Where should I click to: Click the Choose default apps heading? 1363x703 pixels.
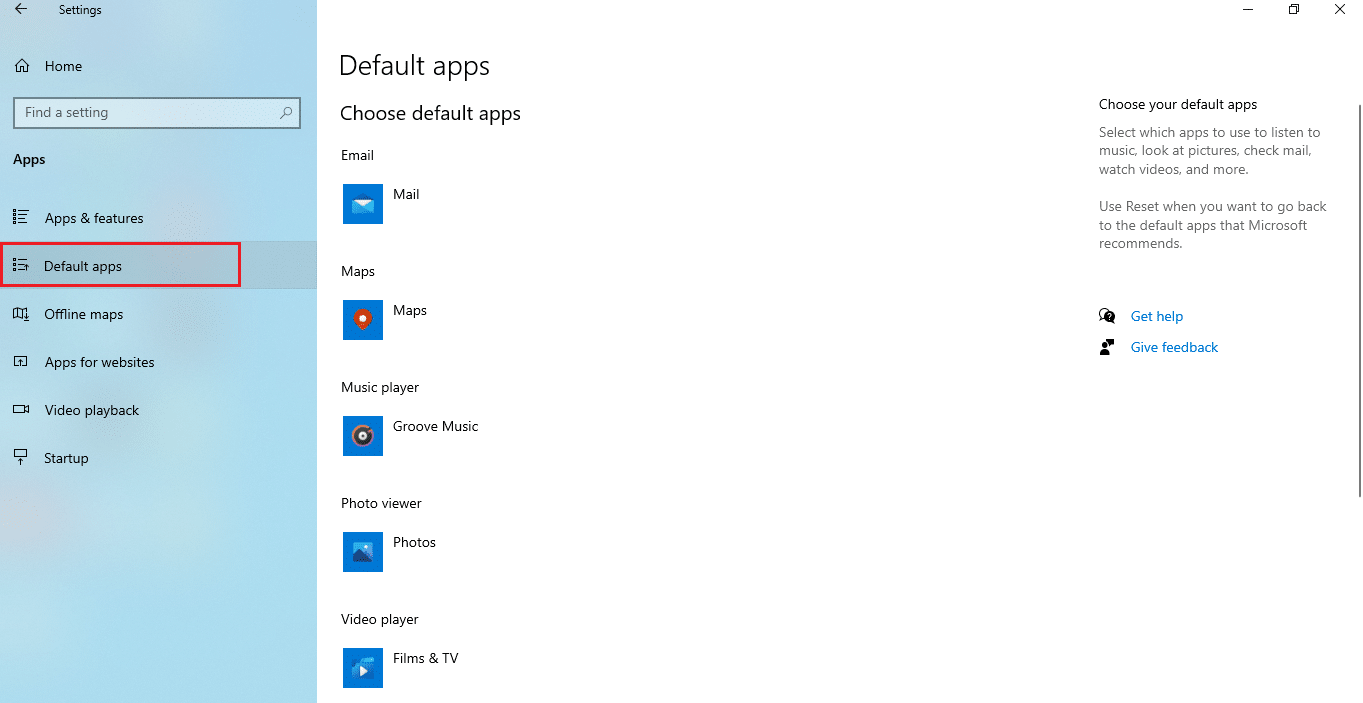coord(430,114)
